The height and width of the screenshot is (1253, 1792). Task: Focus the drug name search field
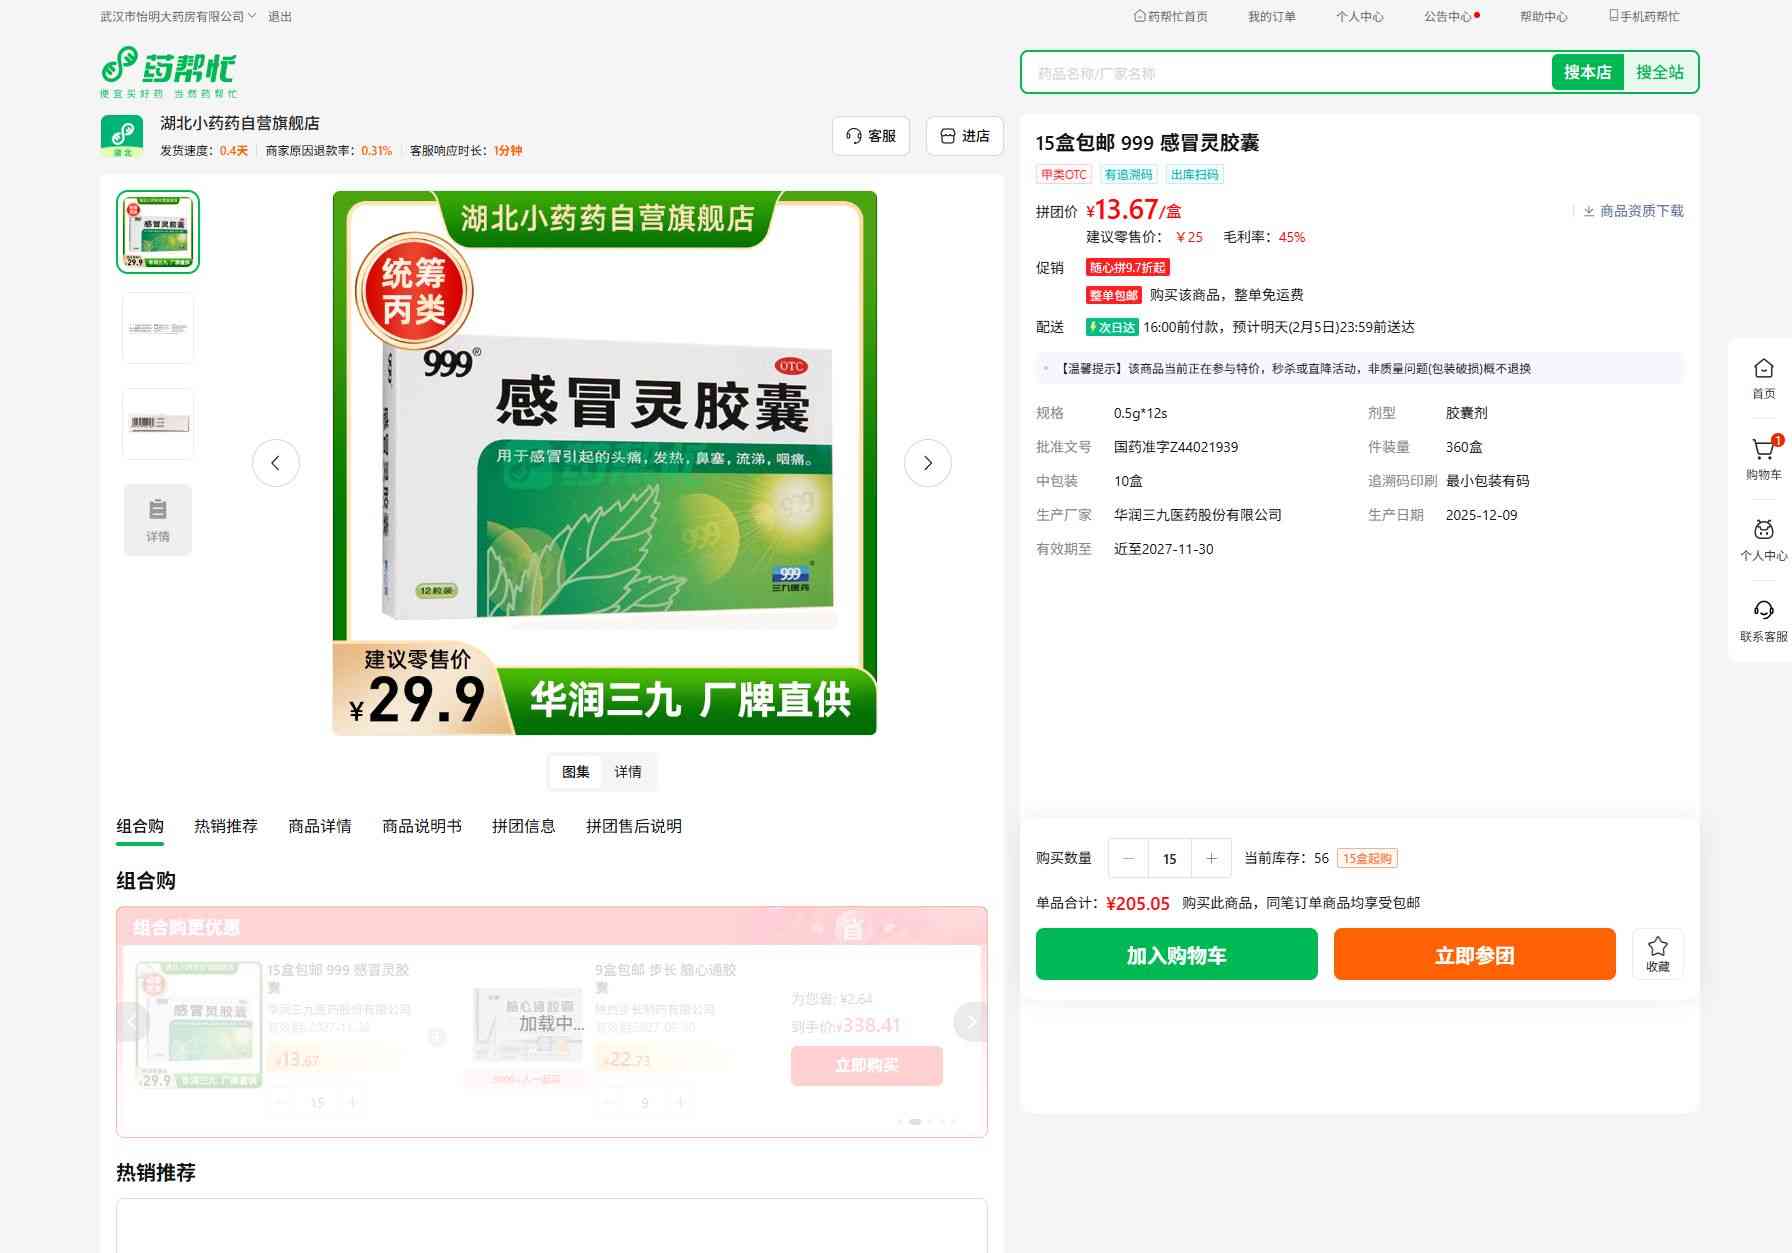[1285, 73]
